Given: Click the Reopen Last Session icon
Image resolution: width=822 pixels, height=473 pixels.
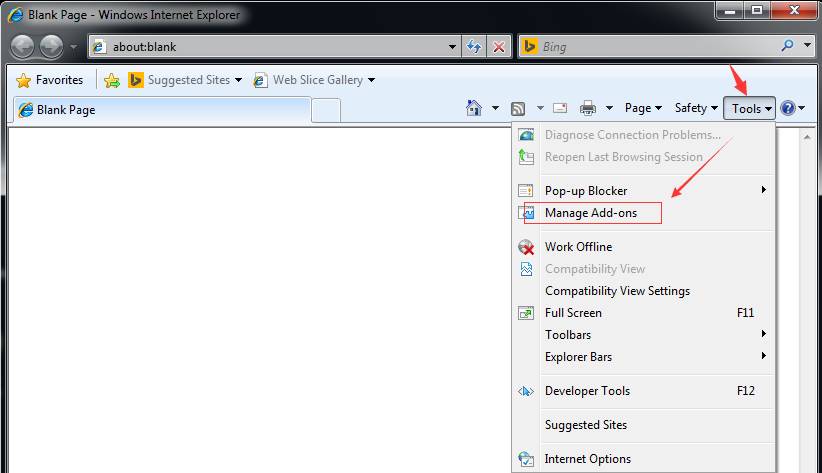Looking at the screenshot, I should pyautogui.click(x=526, y=157).
